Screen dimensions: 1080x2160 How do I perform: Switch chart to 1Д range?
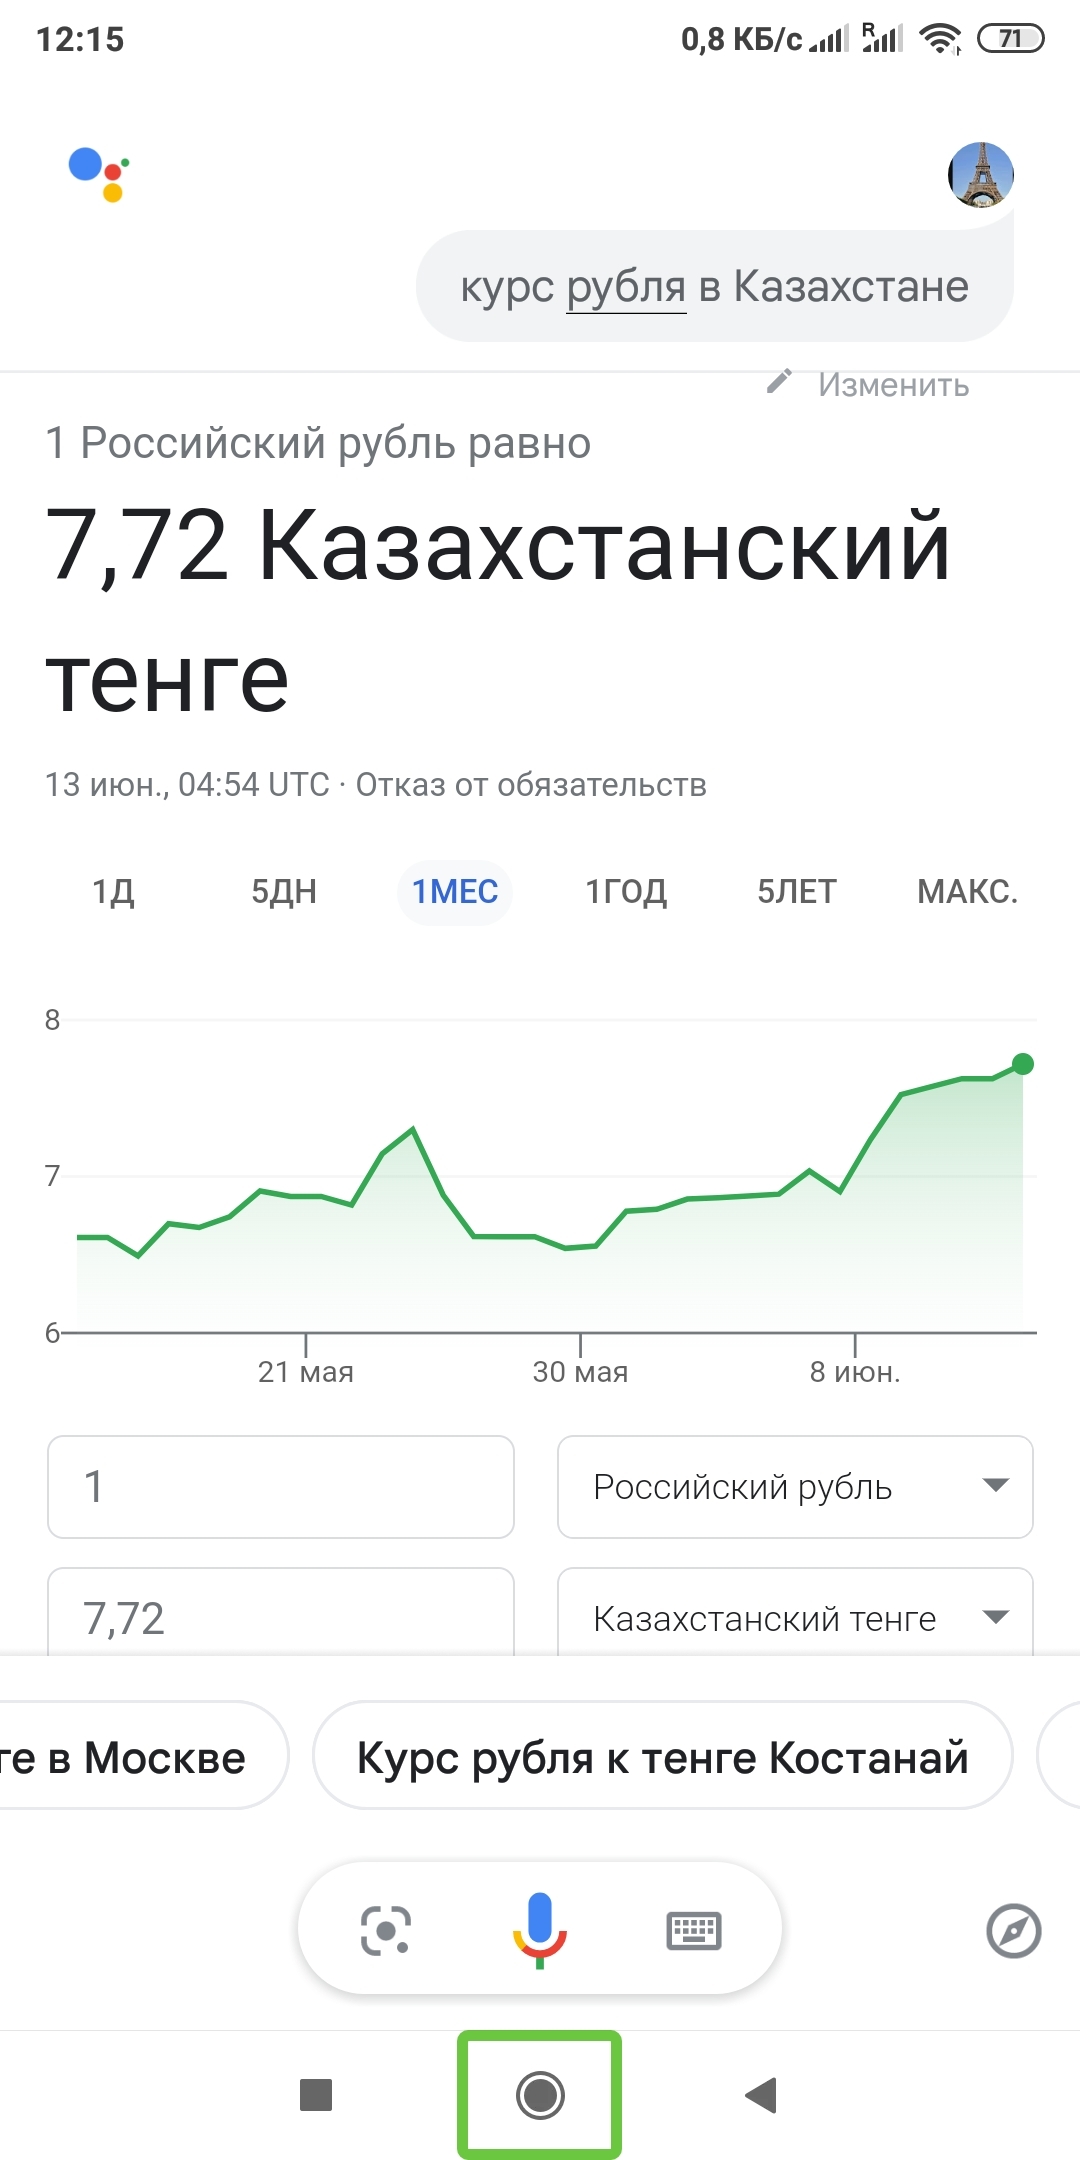113,891
